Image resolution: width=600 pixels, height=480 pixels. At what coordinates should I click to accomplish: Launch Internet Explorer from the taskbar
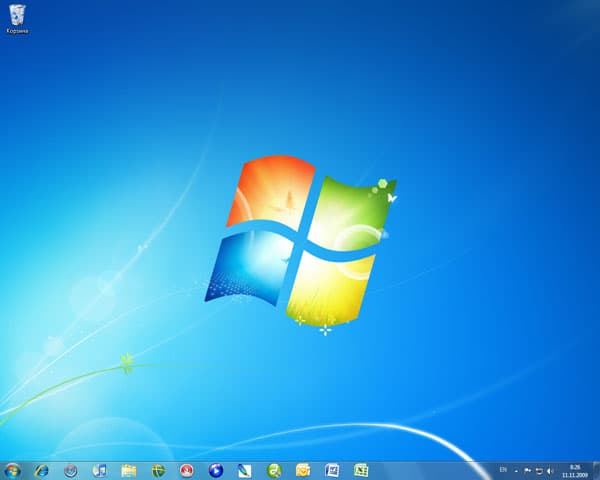click(41, 470)
